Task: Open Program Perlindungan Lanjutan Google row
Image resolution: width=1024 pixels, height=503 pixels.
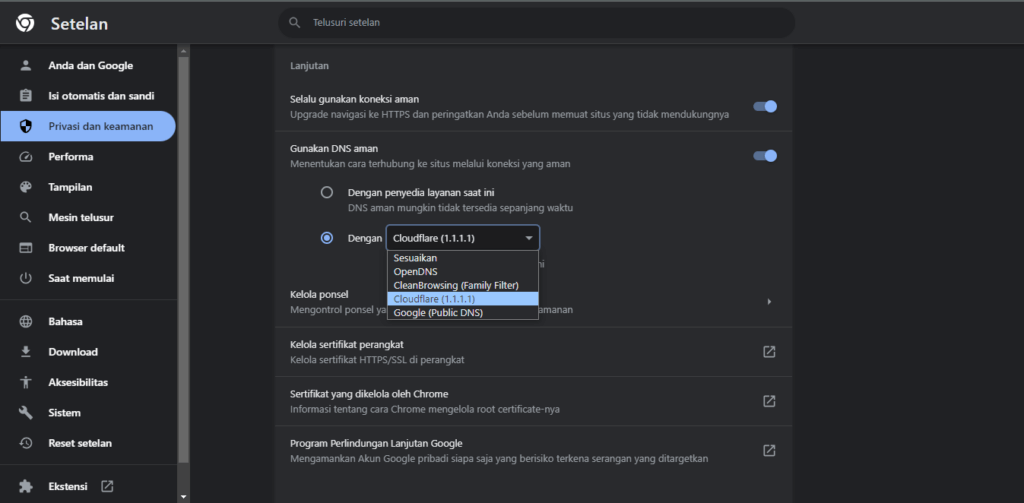Action: click(533, 450)
